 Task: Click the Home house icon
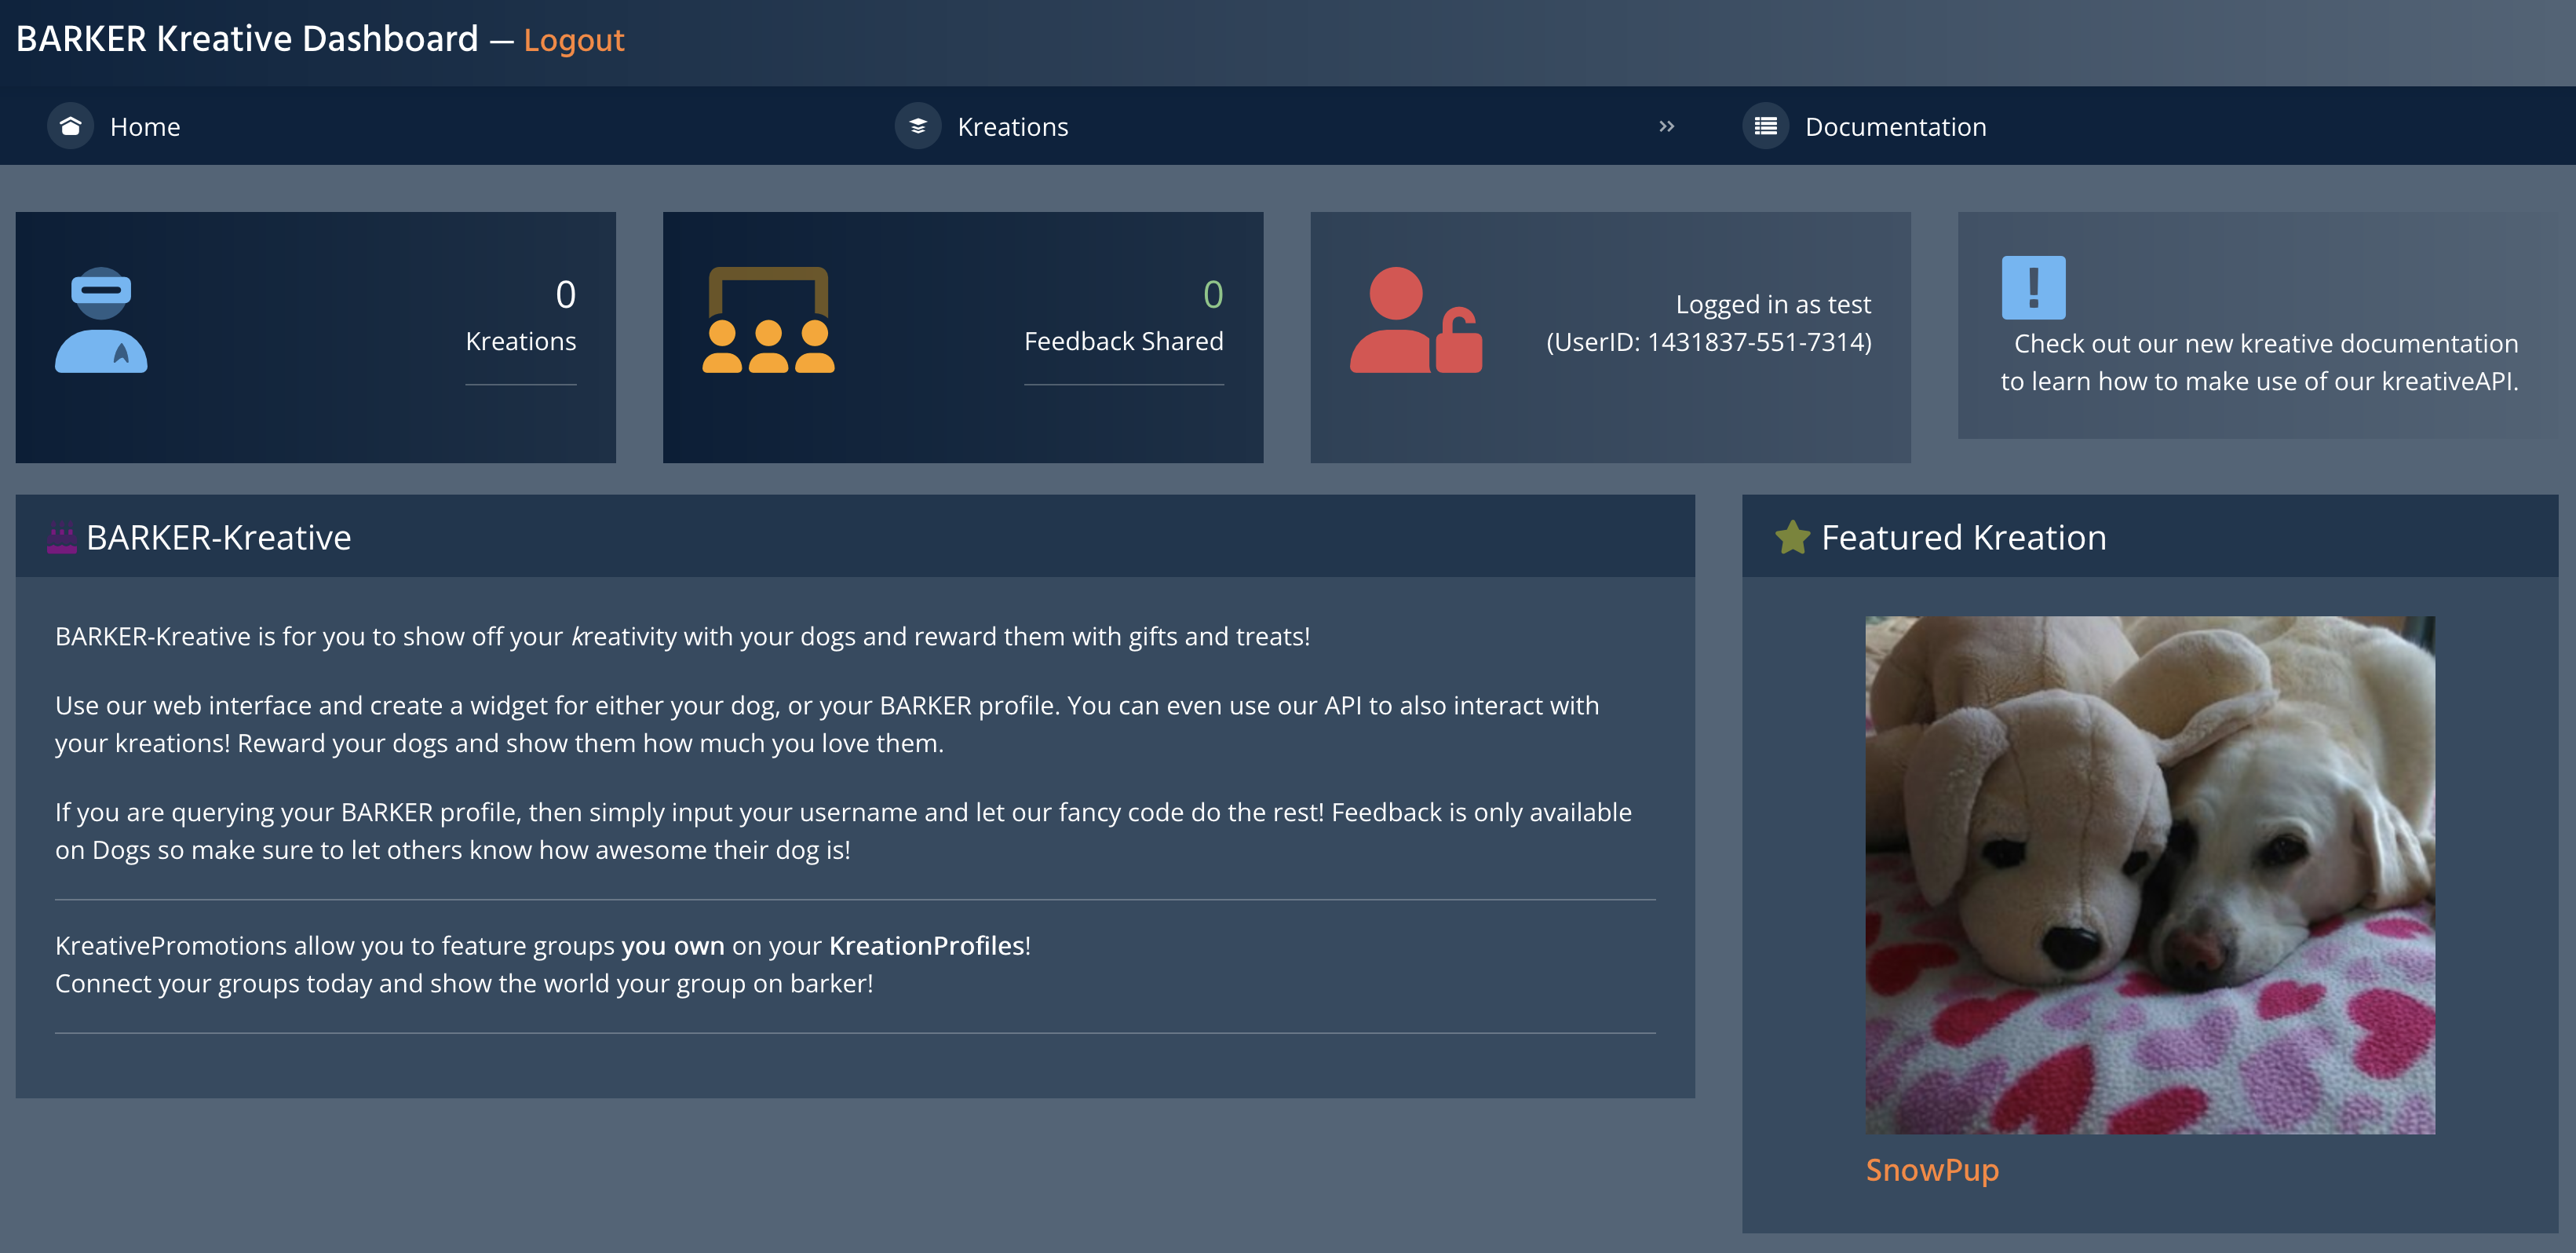coord(70,126)
